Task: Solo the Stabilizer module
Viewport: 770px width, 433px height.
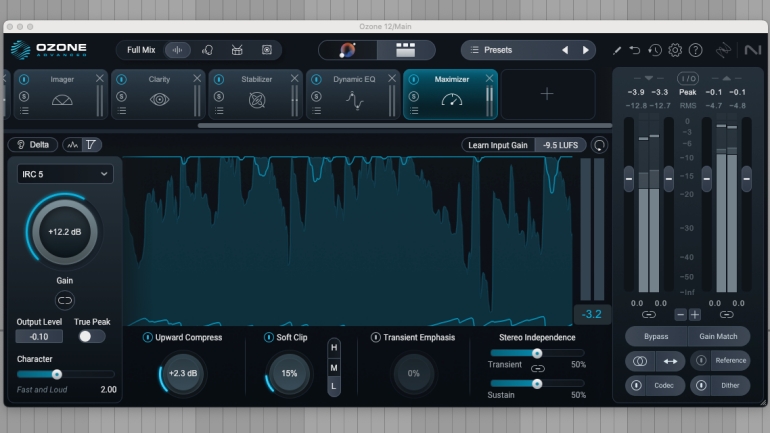Action: point(219,96)
